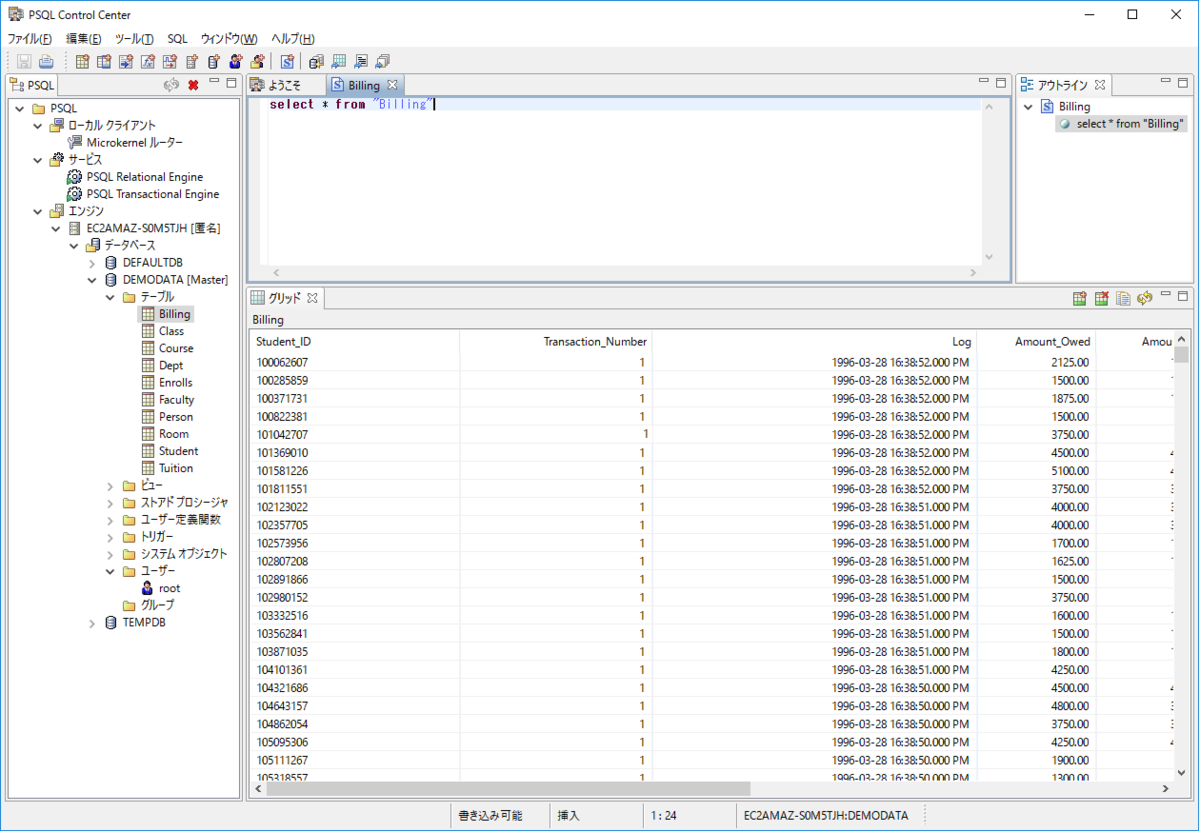
Task: Click the cell with Student_ID 100062607
Action: 354,362
